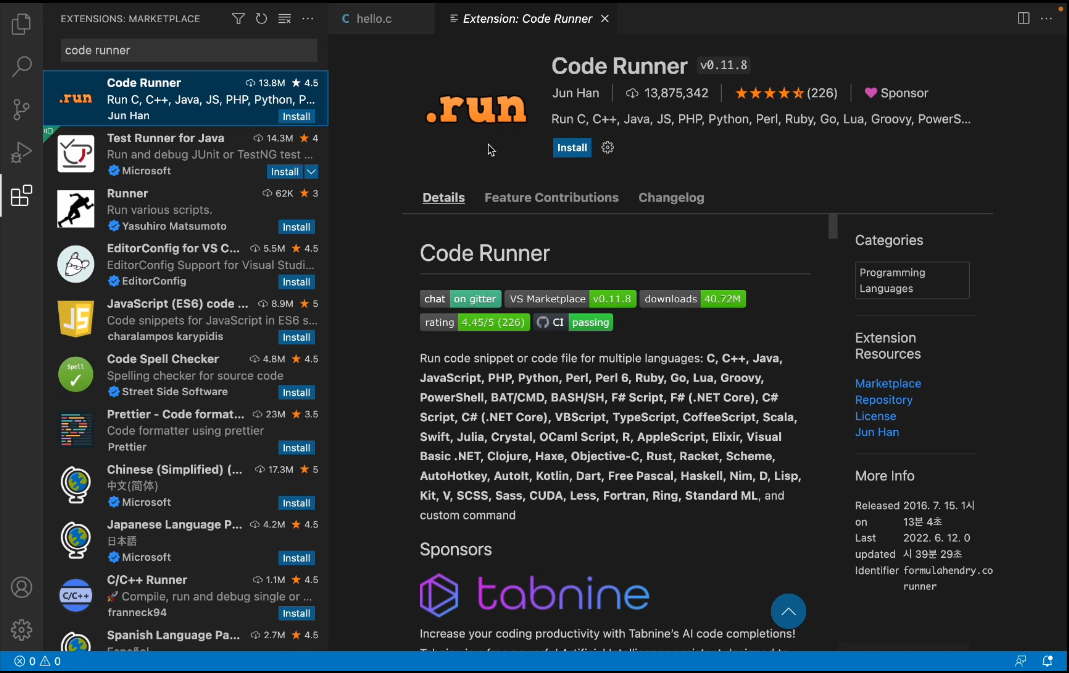Open the Accounts icon in activity bar

tap(21, 587)
